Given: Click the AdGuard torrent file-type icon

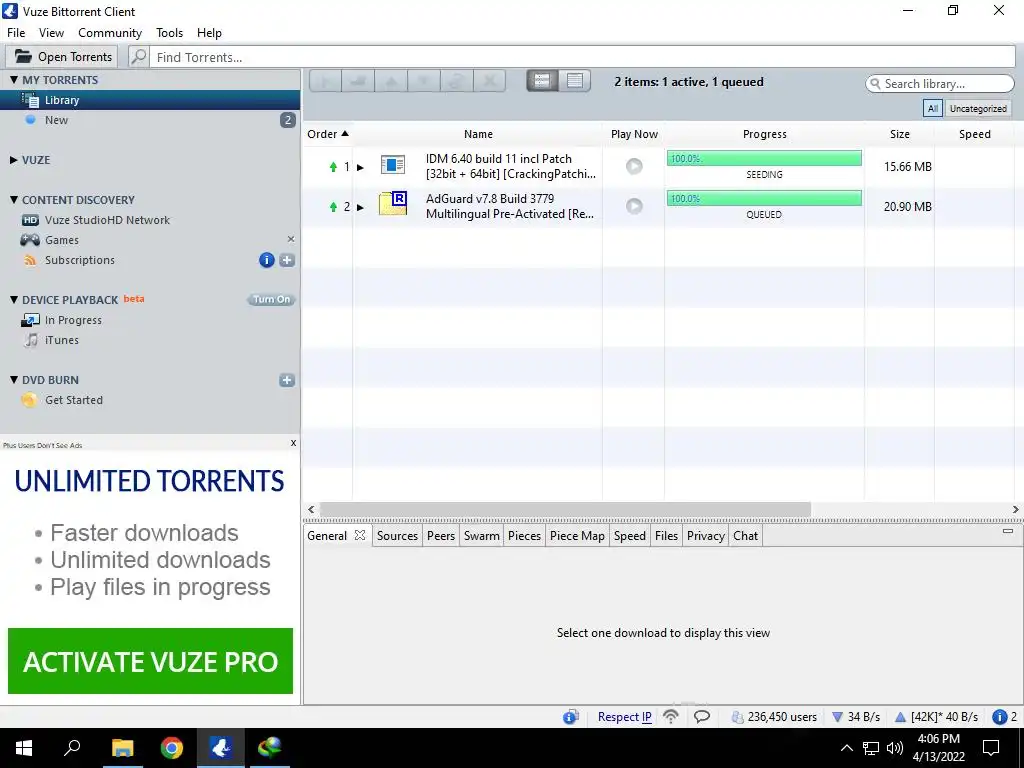Looking at the screenshot, I should tap(393, 203).
